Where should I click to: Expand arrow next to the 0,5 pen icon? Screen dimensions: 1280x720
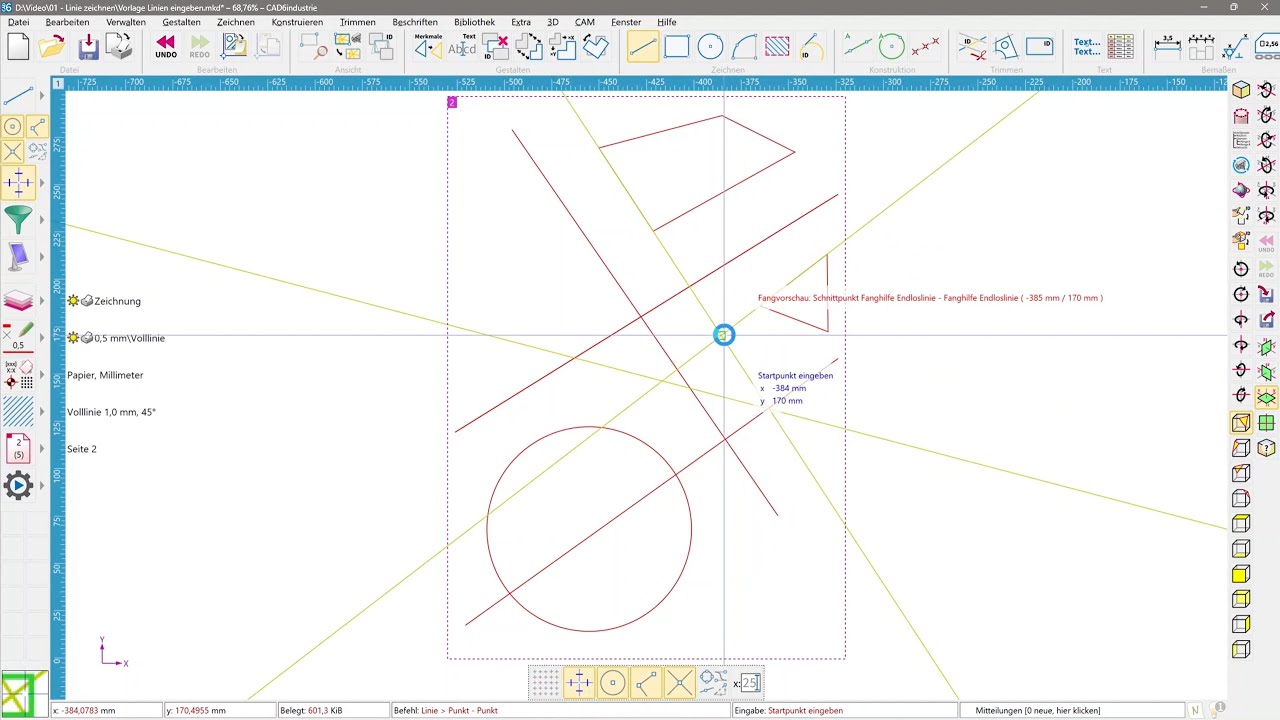tap(42, 338)
